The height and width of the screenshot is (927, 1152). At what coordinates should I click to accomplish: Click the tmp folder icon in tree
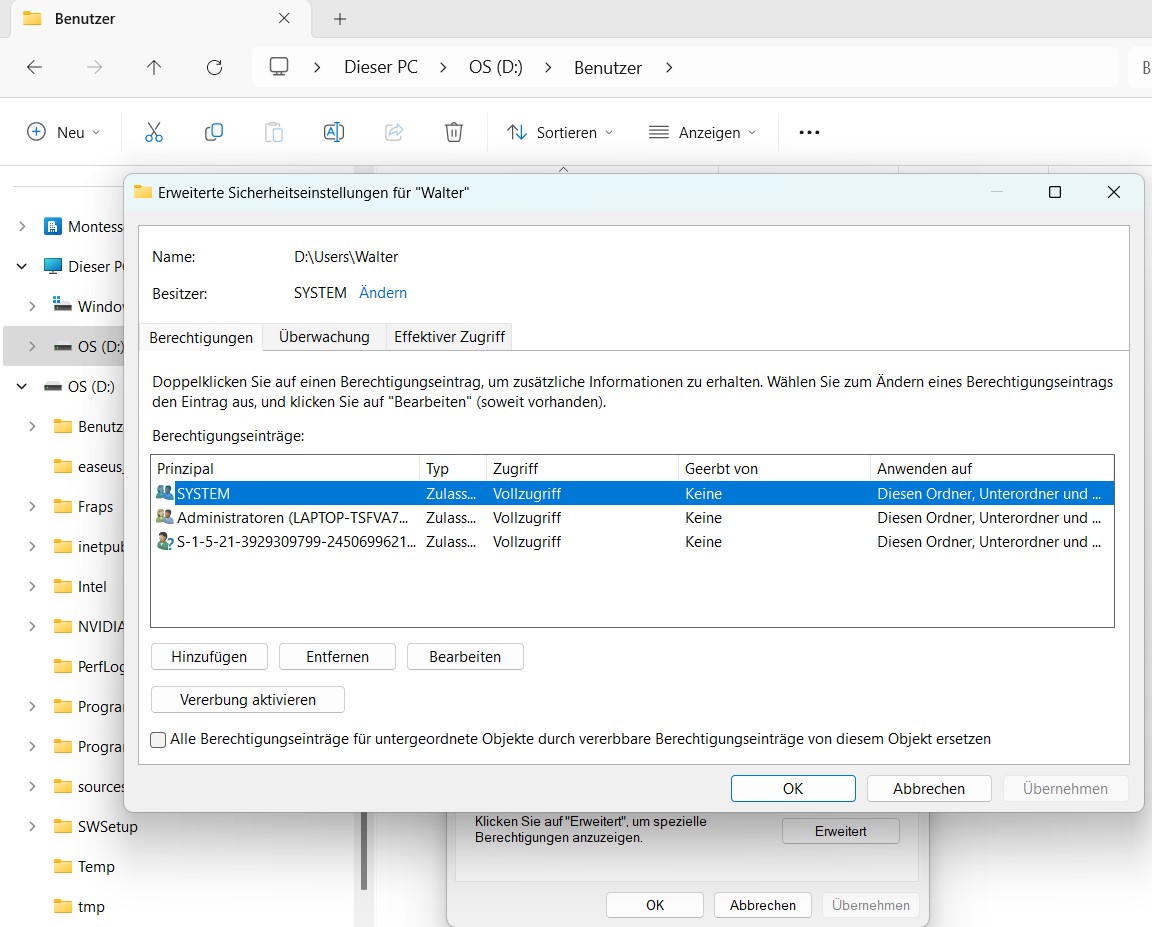click(63, 906)
